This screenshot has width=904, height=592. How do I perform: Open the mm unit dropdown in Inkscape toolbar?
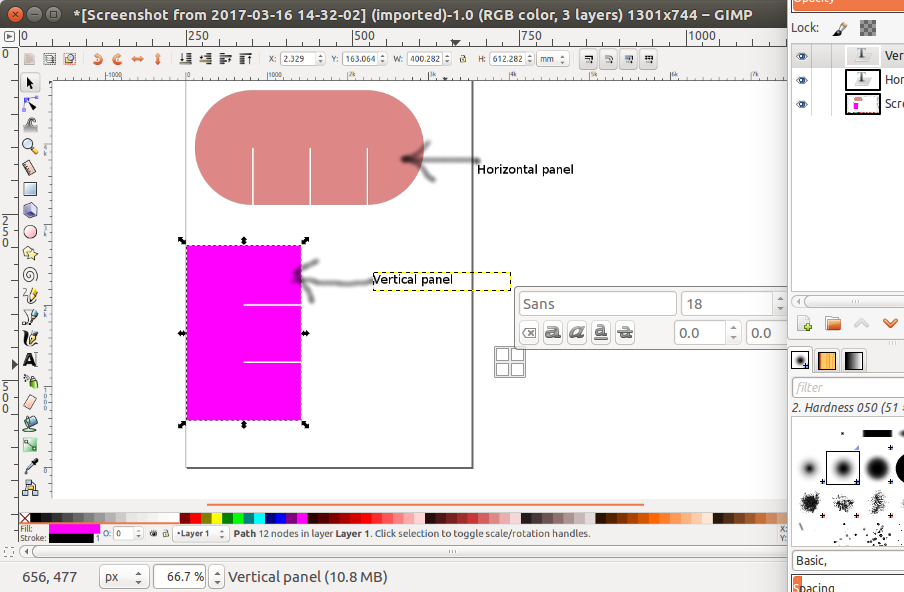tap(553, 59)
